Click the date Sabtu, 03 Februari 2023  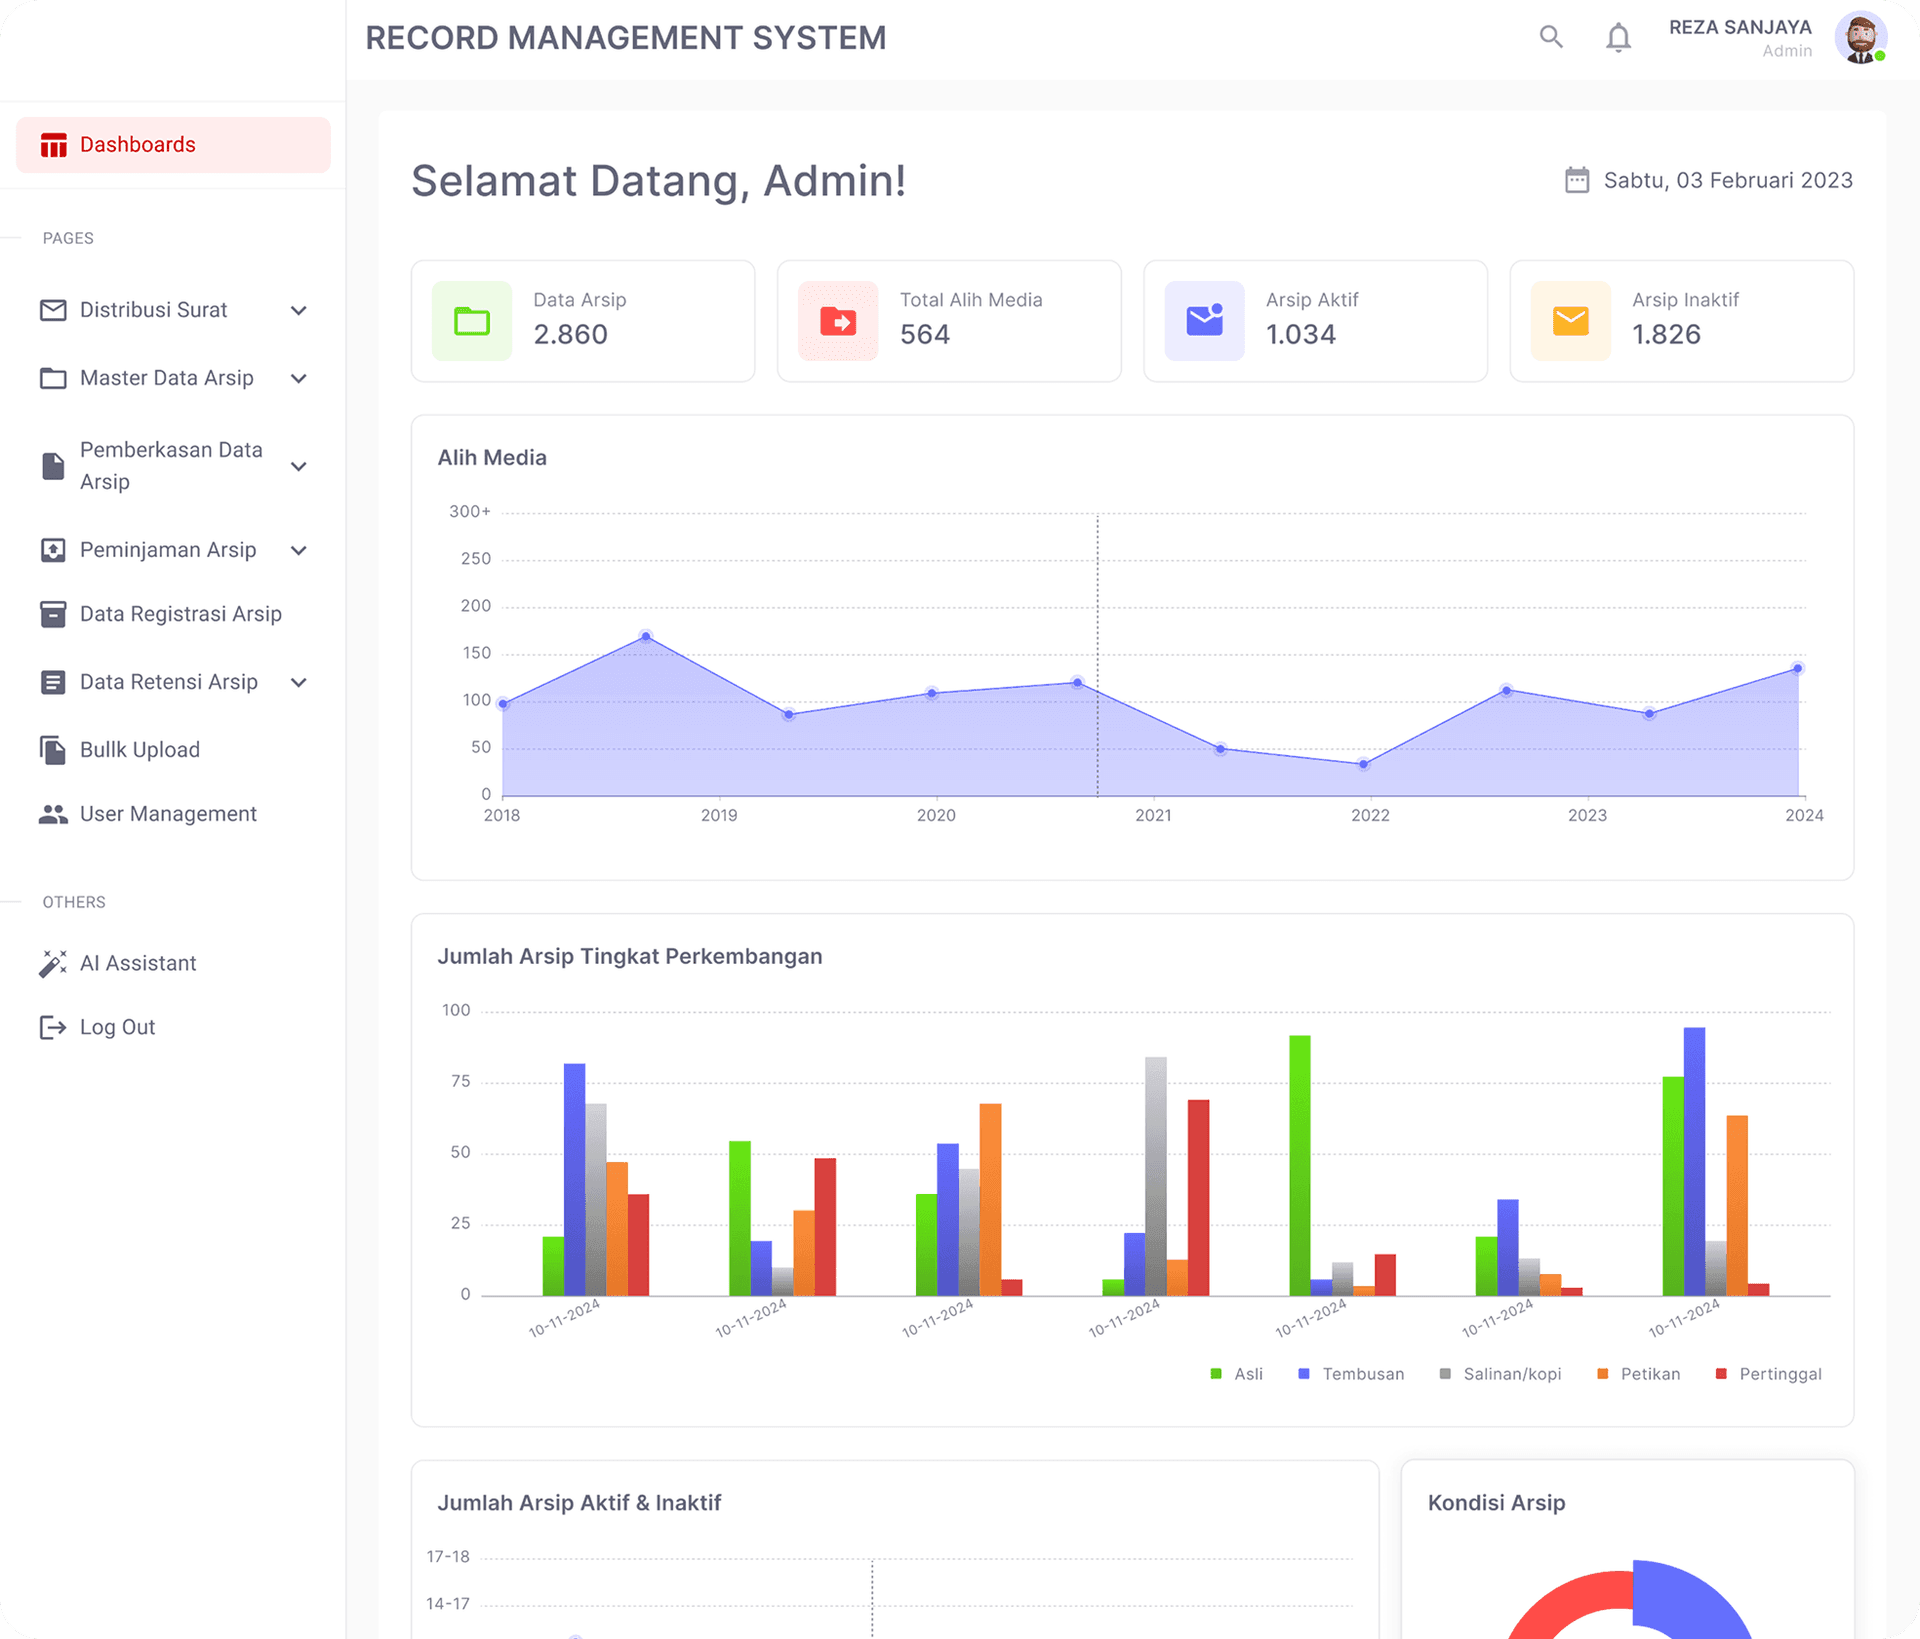[1728, 180]
